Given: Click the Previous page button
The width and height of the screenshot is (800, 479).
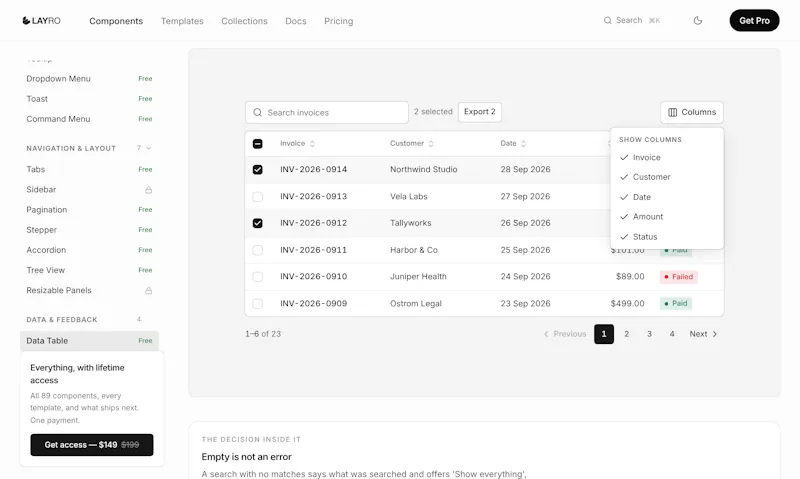Looking at the screenshot, I should [x=565, y=334].
